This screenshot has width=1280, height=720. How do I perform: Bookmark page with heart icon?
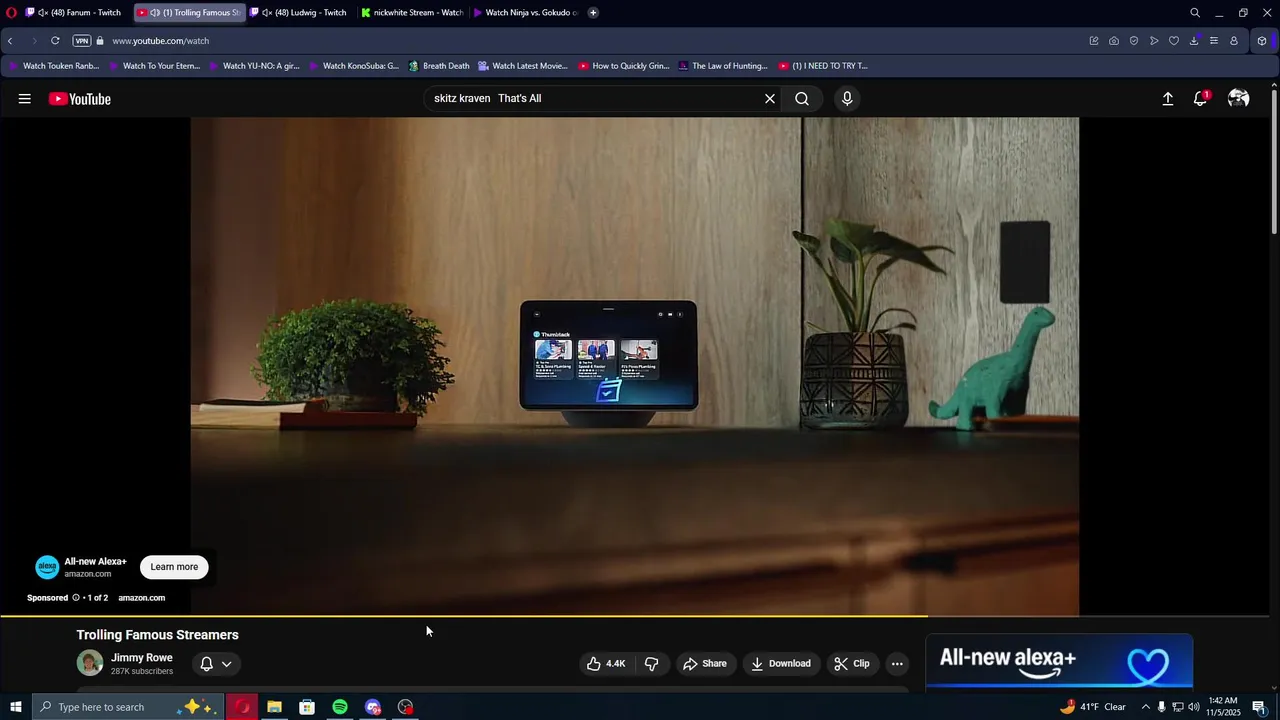1174,41
